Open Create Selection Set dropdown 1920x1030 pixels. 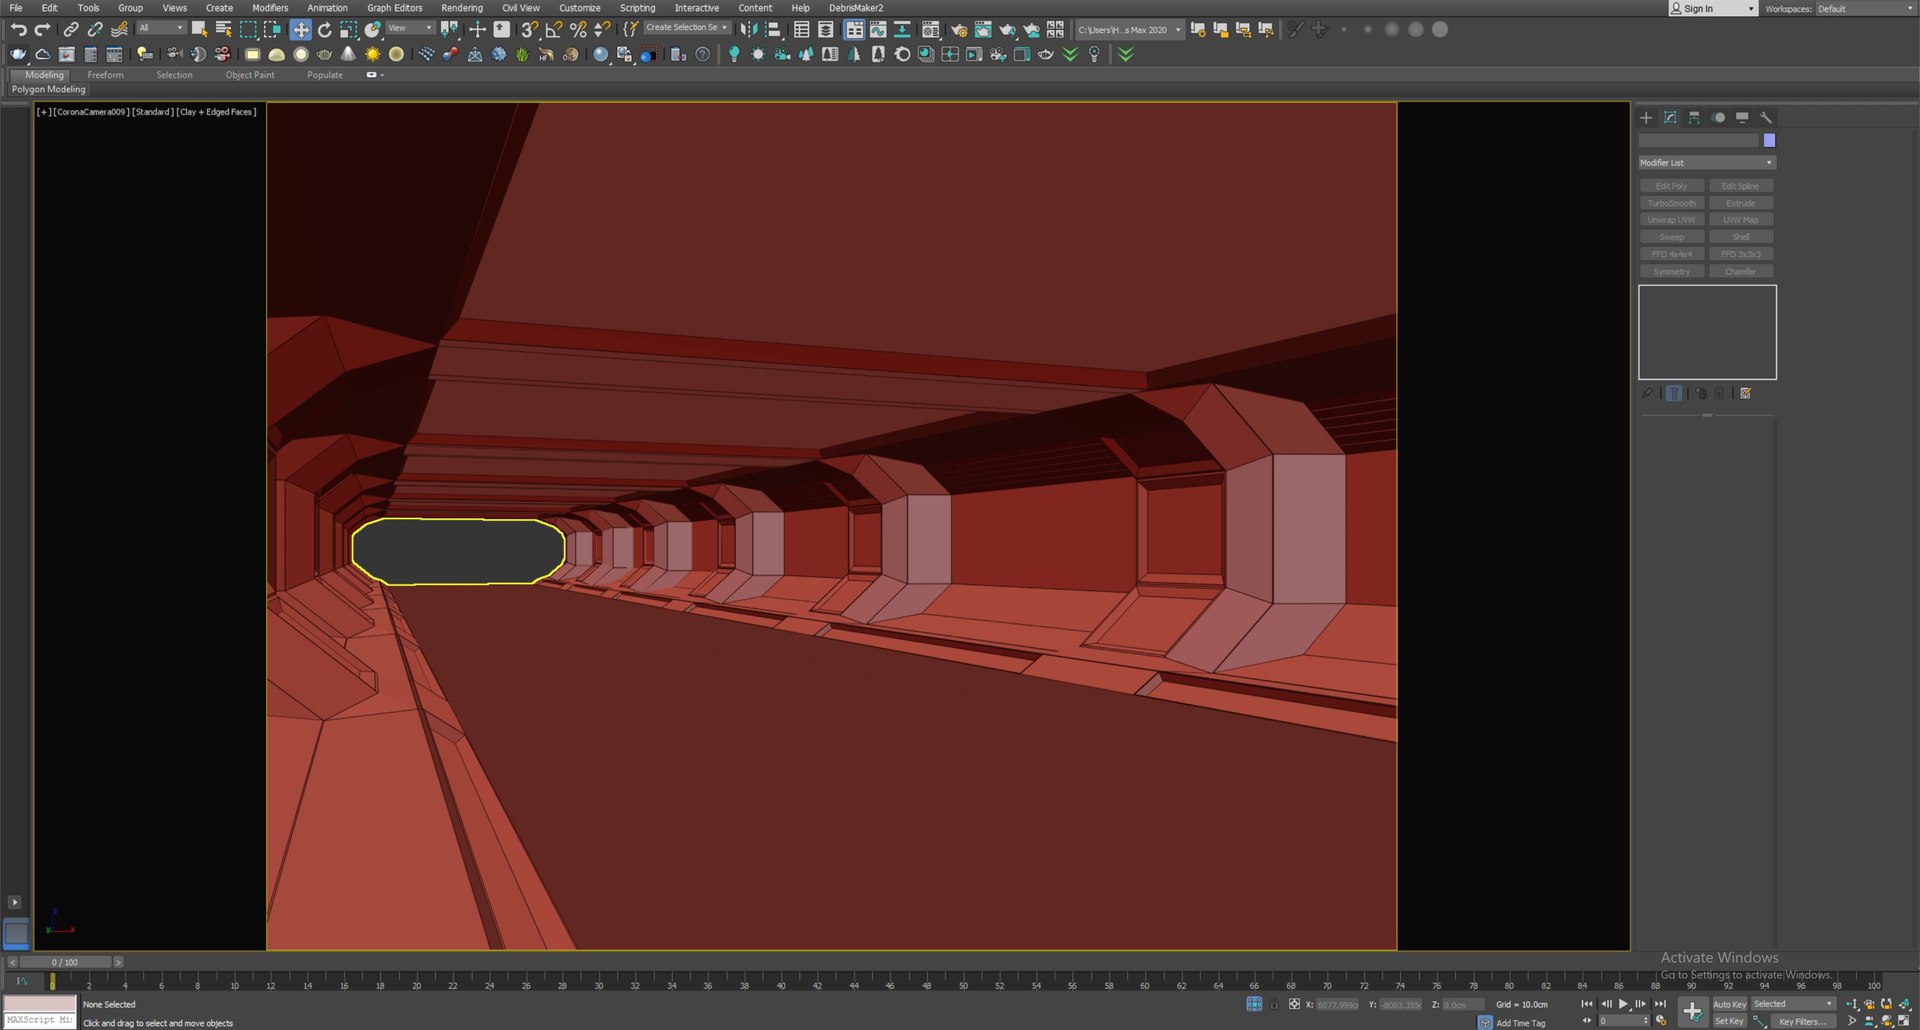click(x=687, y=28)
